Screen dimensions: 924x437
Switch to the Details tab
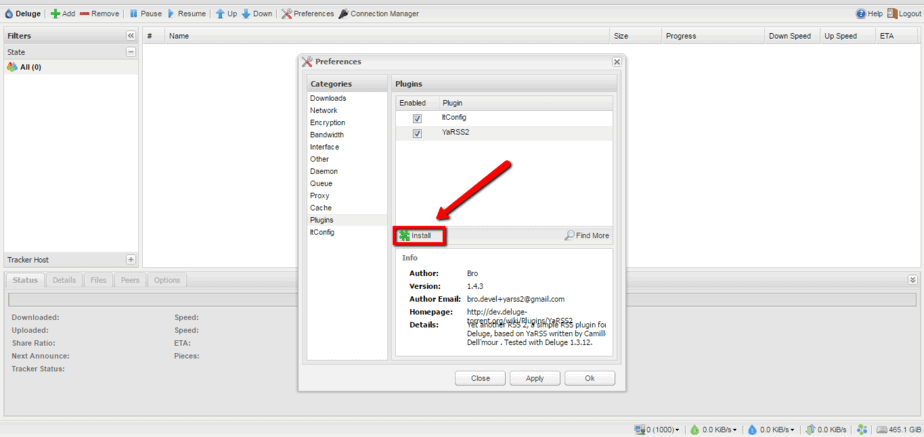64,280
